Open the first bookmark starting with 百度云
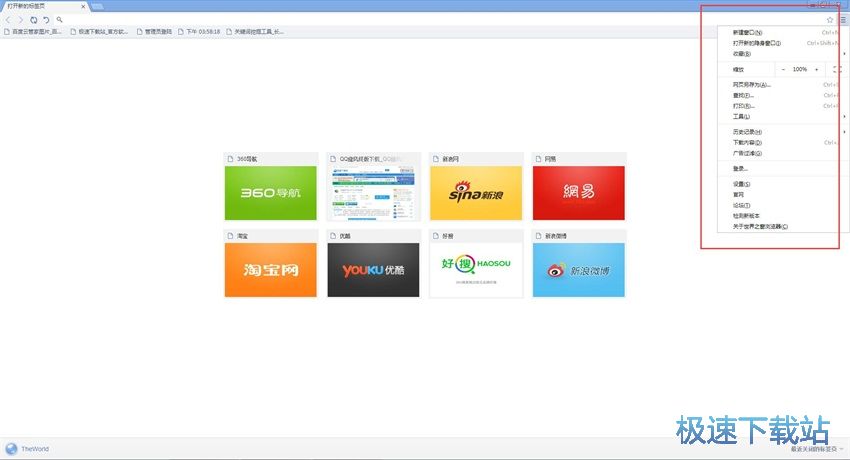 coord(33,32)
